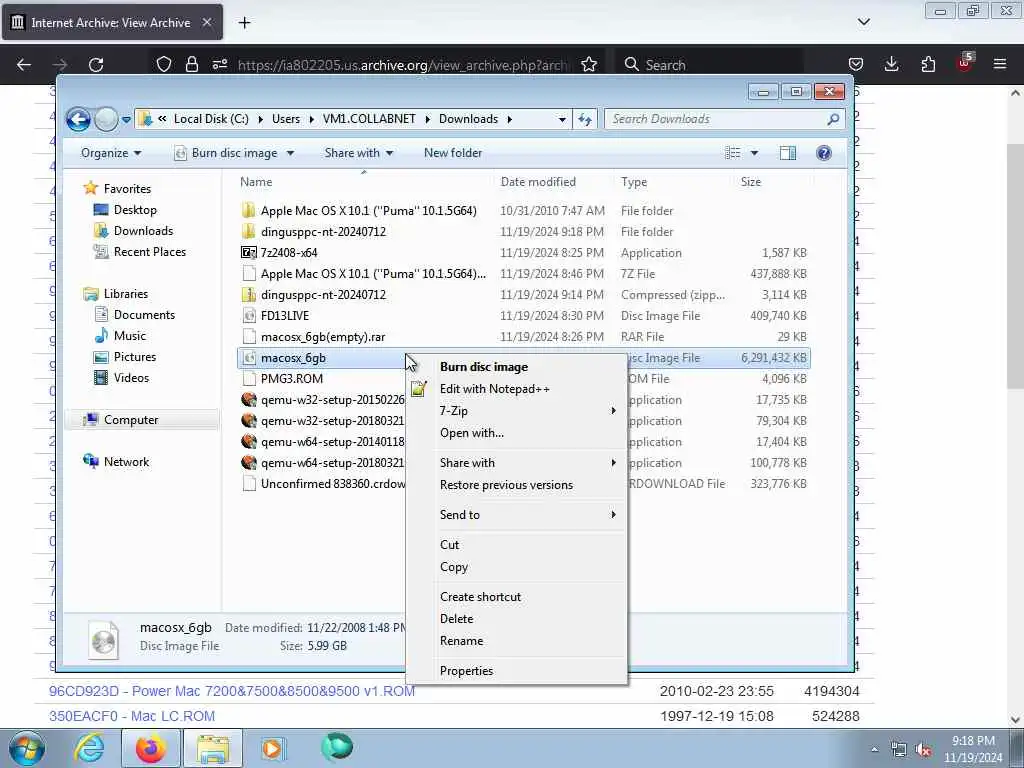Toggle the preview pane

coord(788,153)
